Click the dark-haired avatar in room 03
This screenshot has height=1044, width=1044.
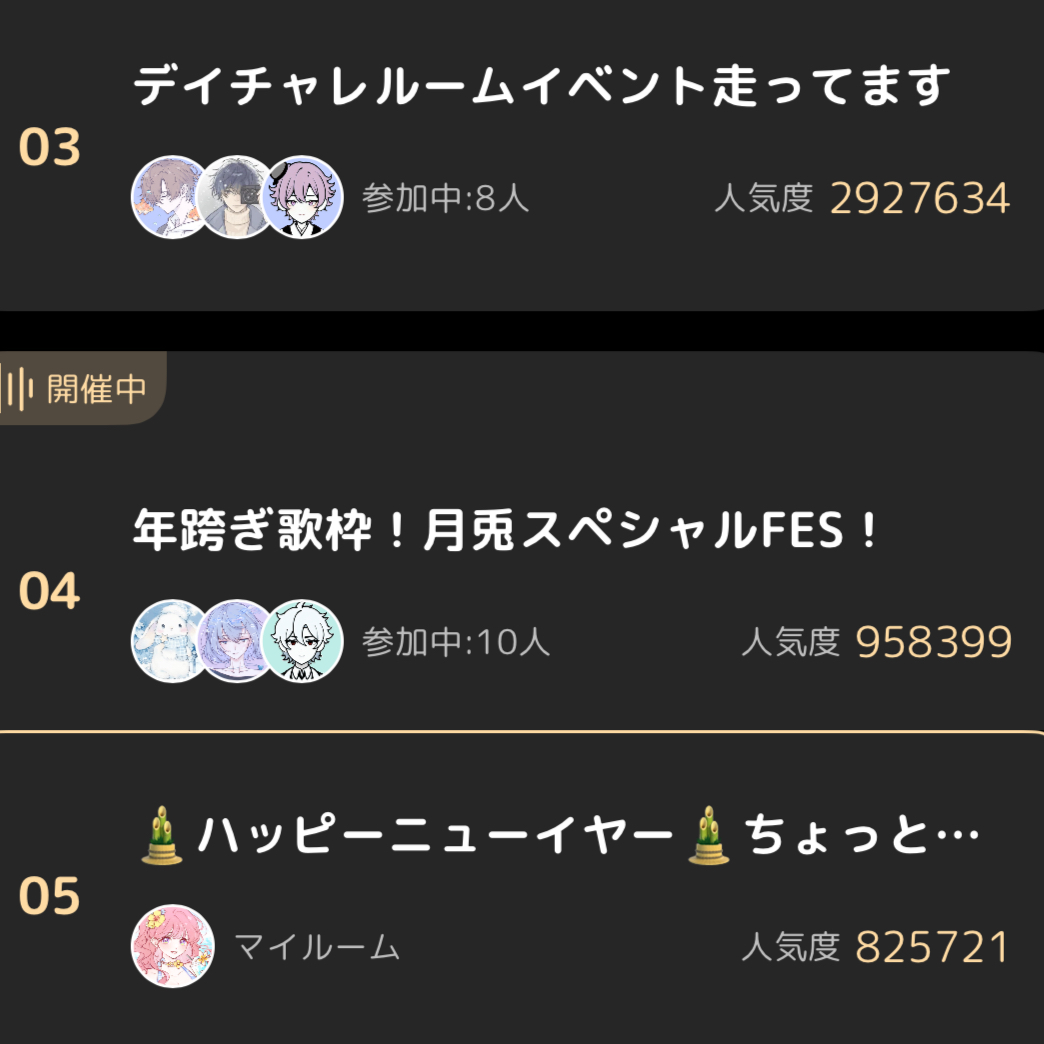point(236,197)
